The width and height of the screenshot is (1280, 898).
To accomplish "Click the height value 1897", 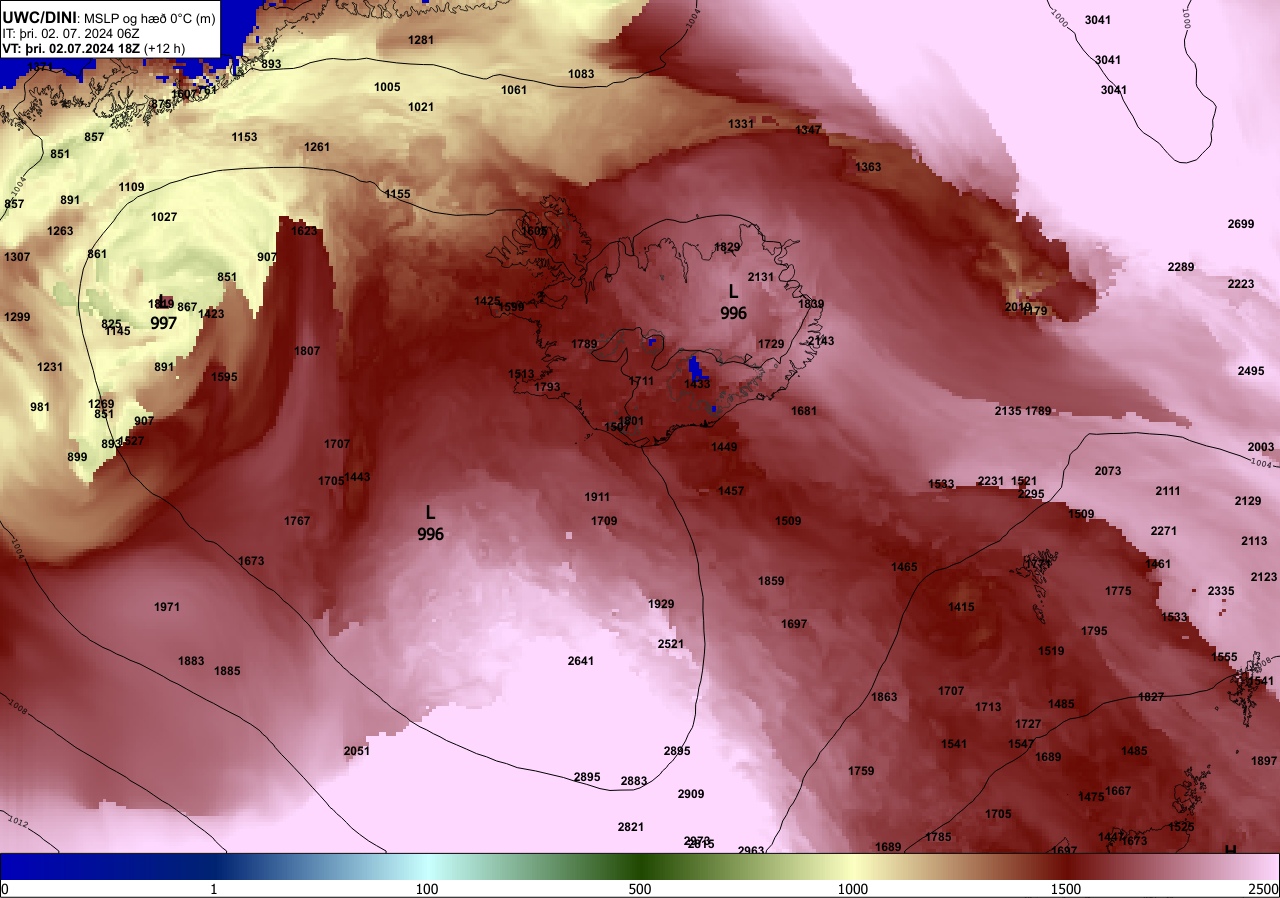I will (1264, 761).
